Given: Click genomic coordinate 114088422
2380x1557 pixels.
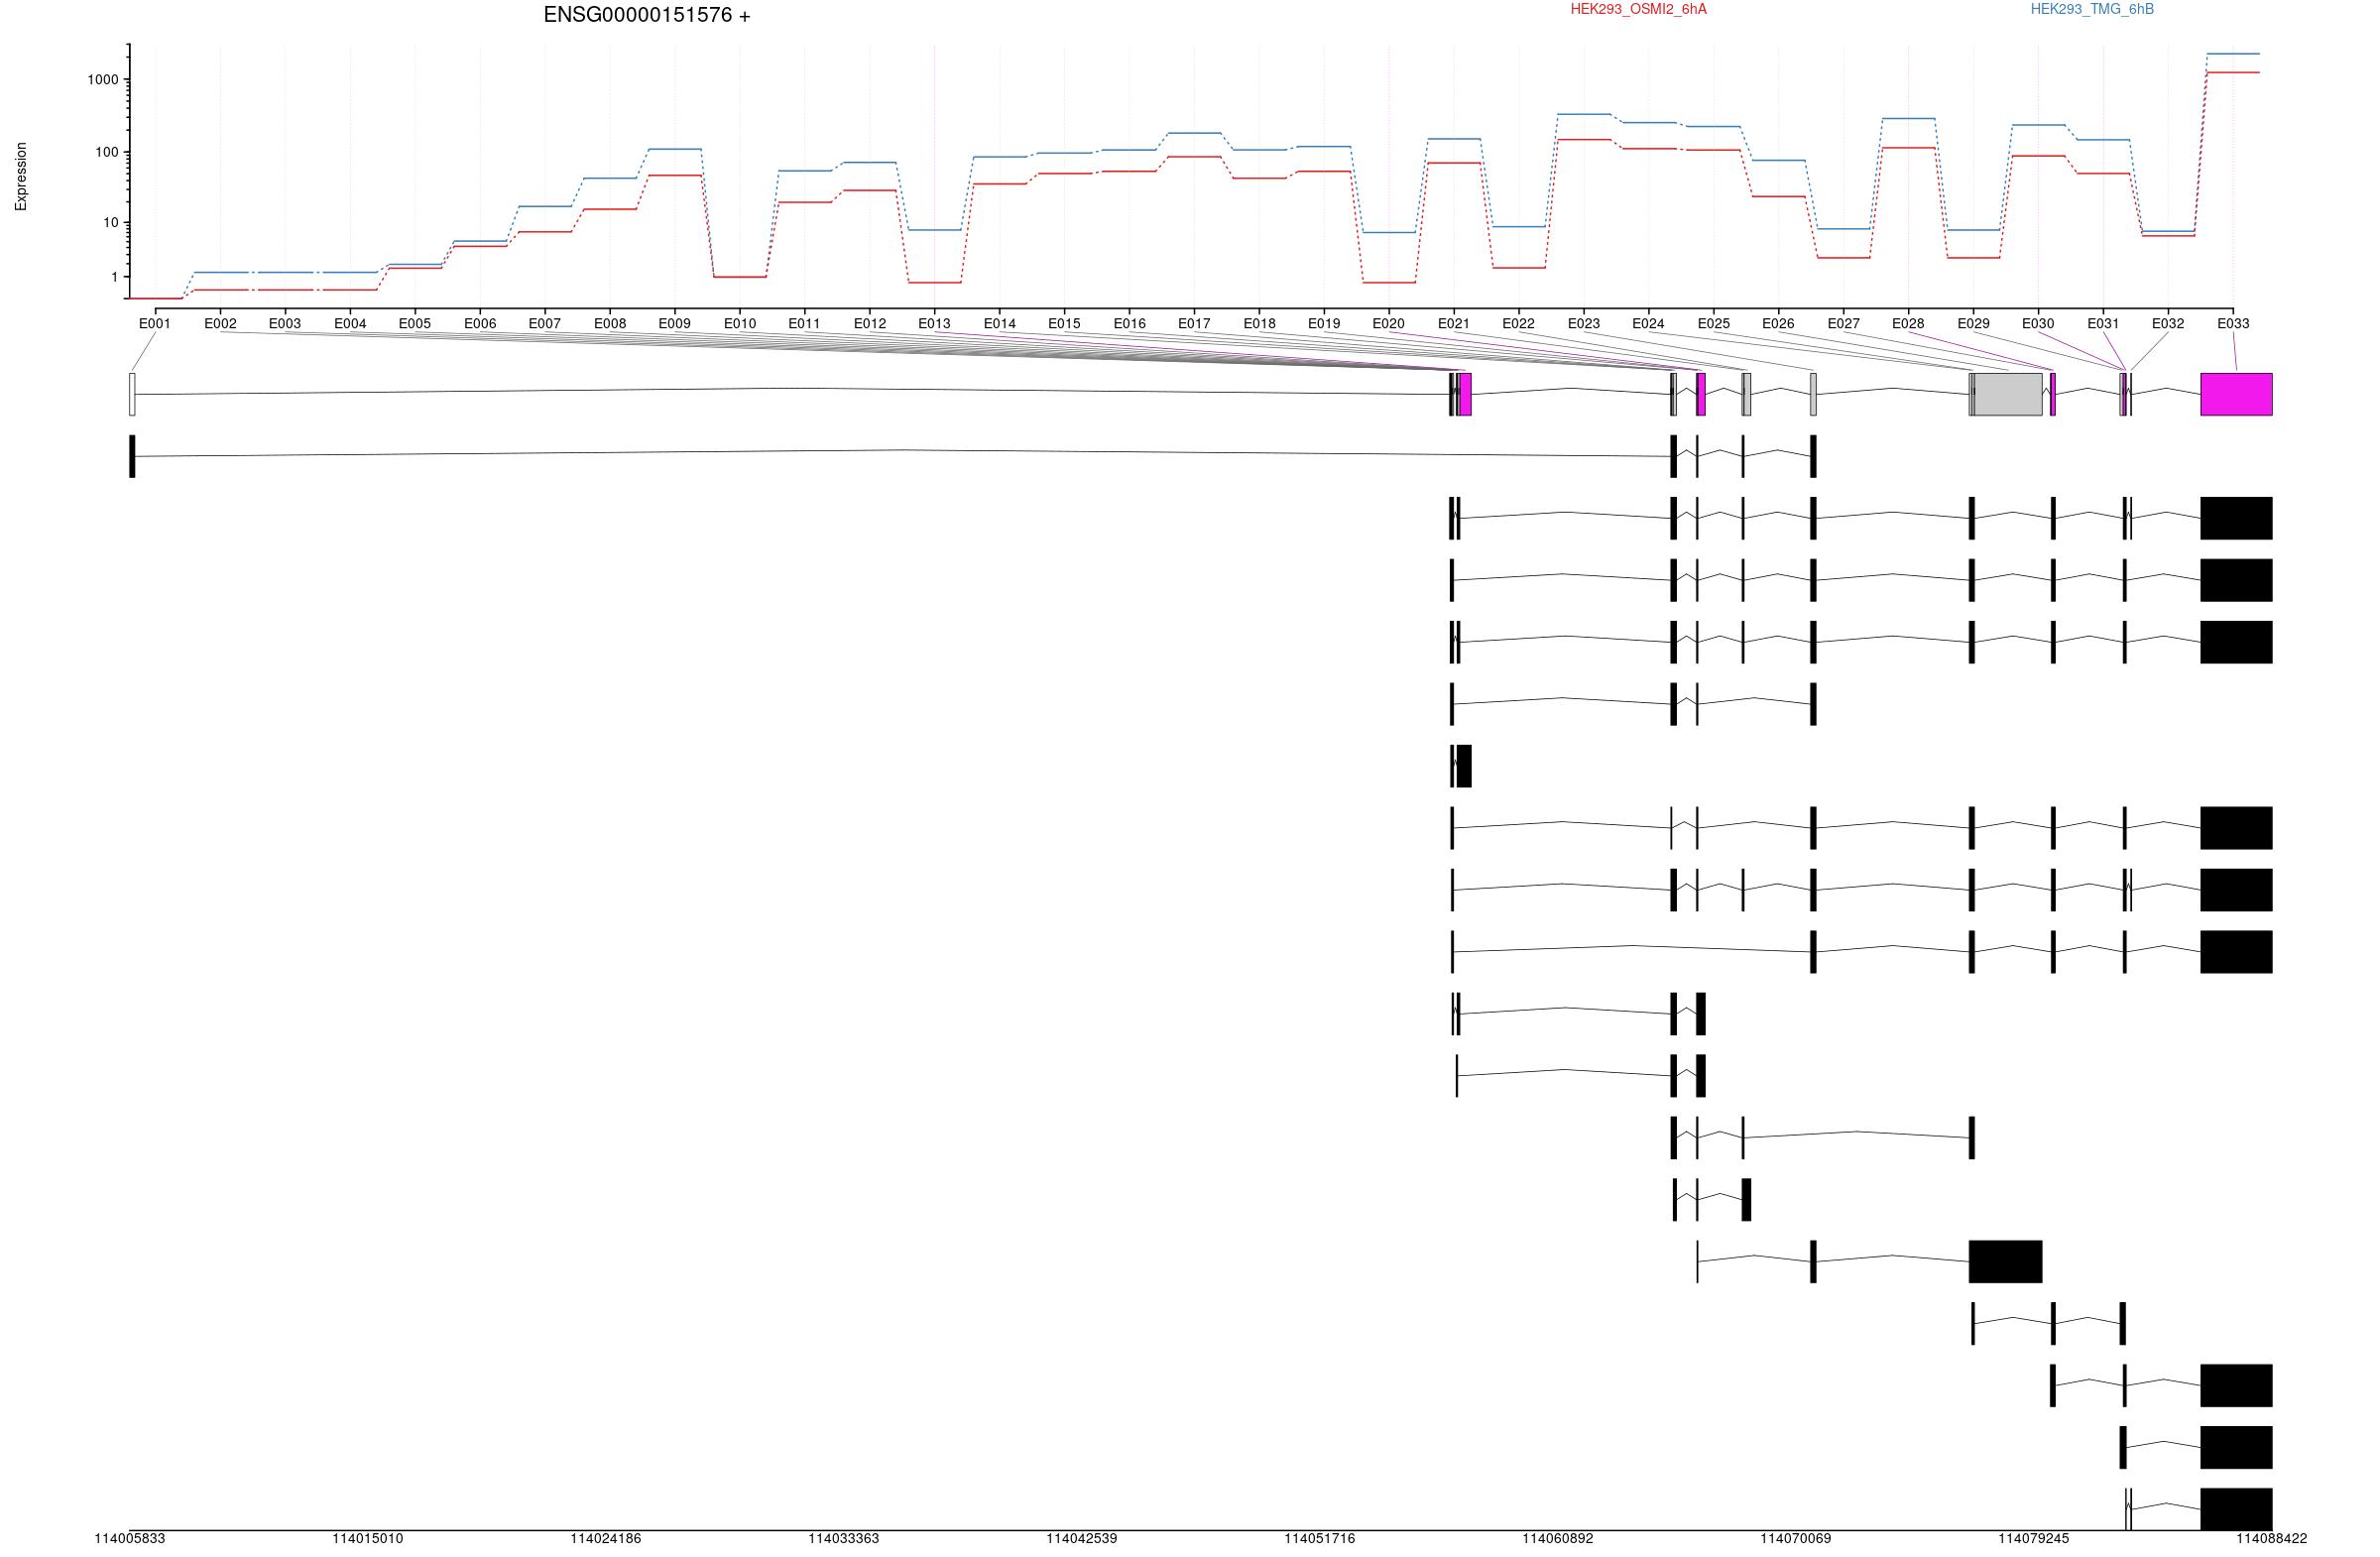Looking at the screenshot, I should pyautogui.click(x=2272, y=1538).
